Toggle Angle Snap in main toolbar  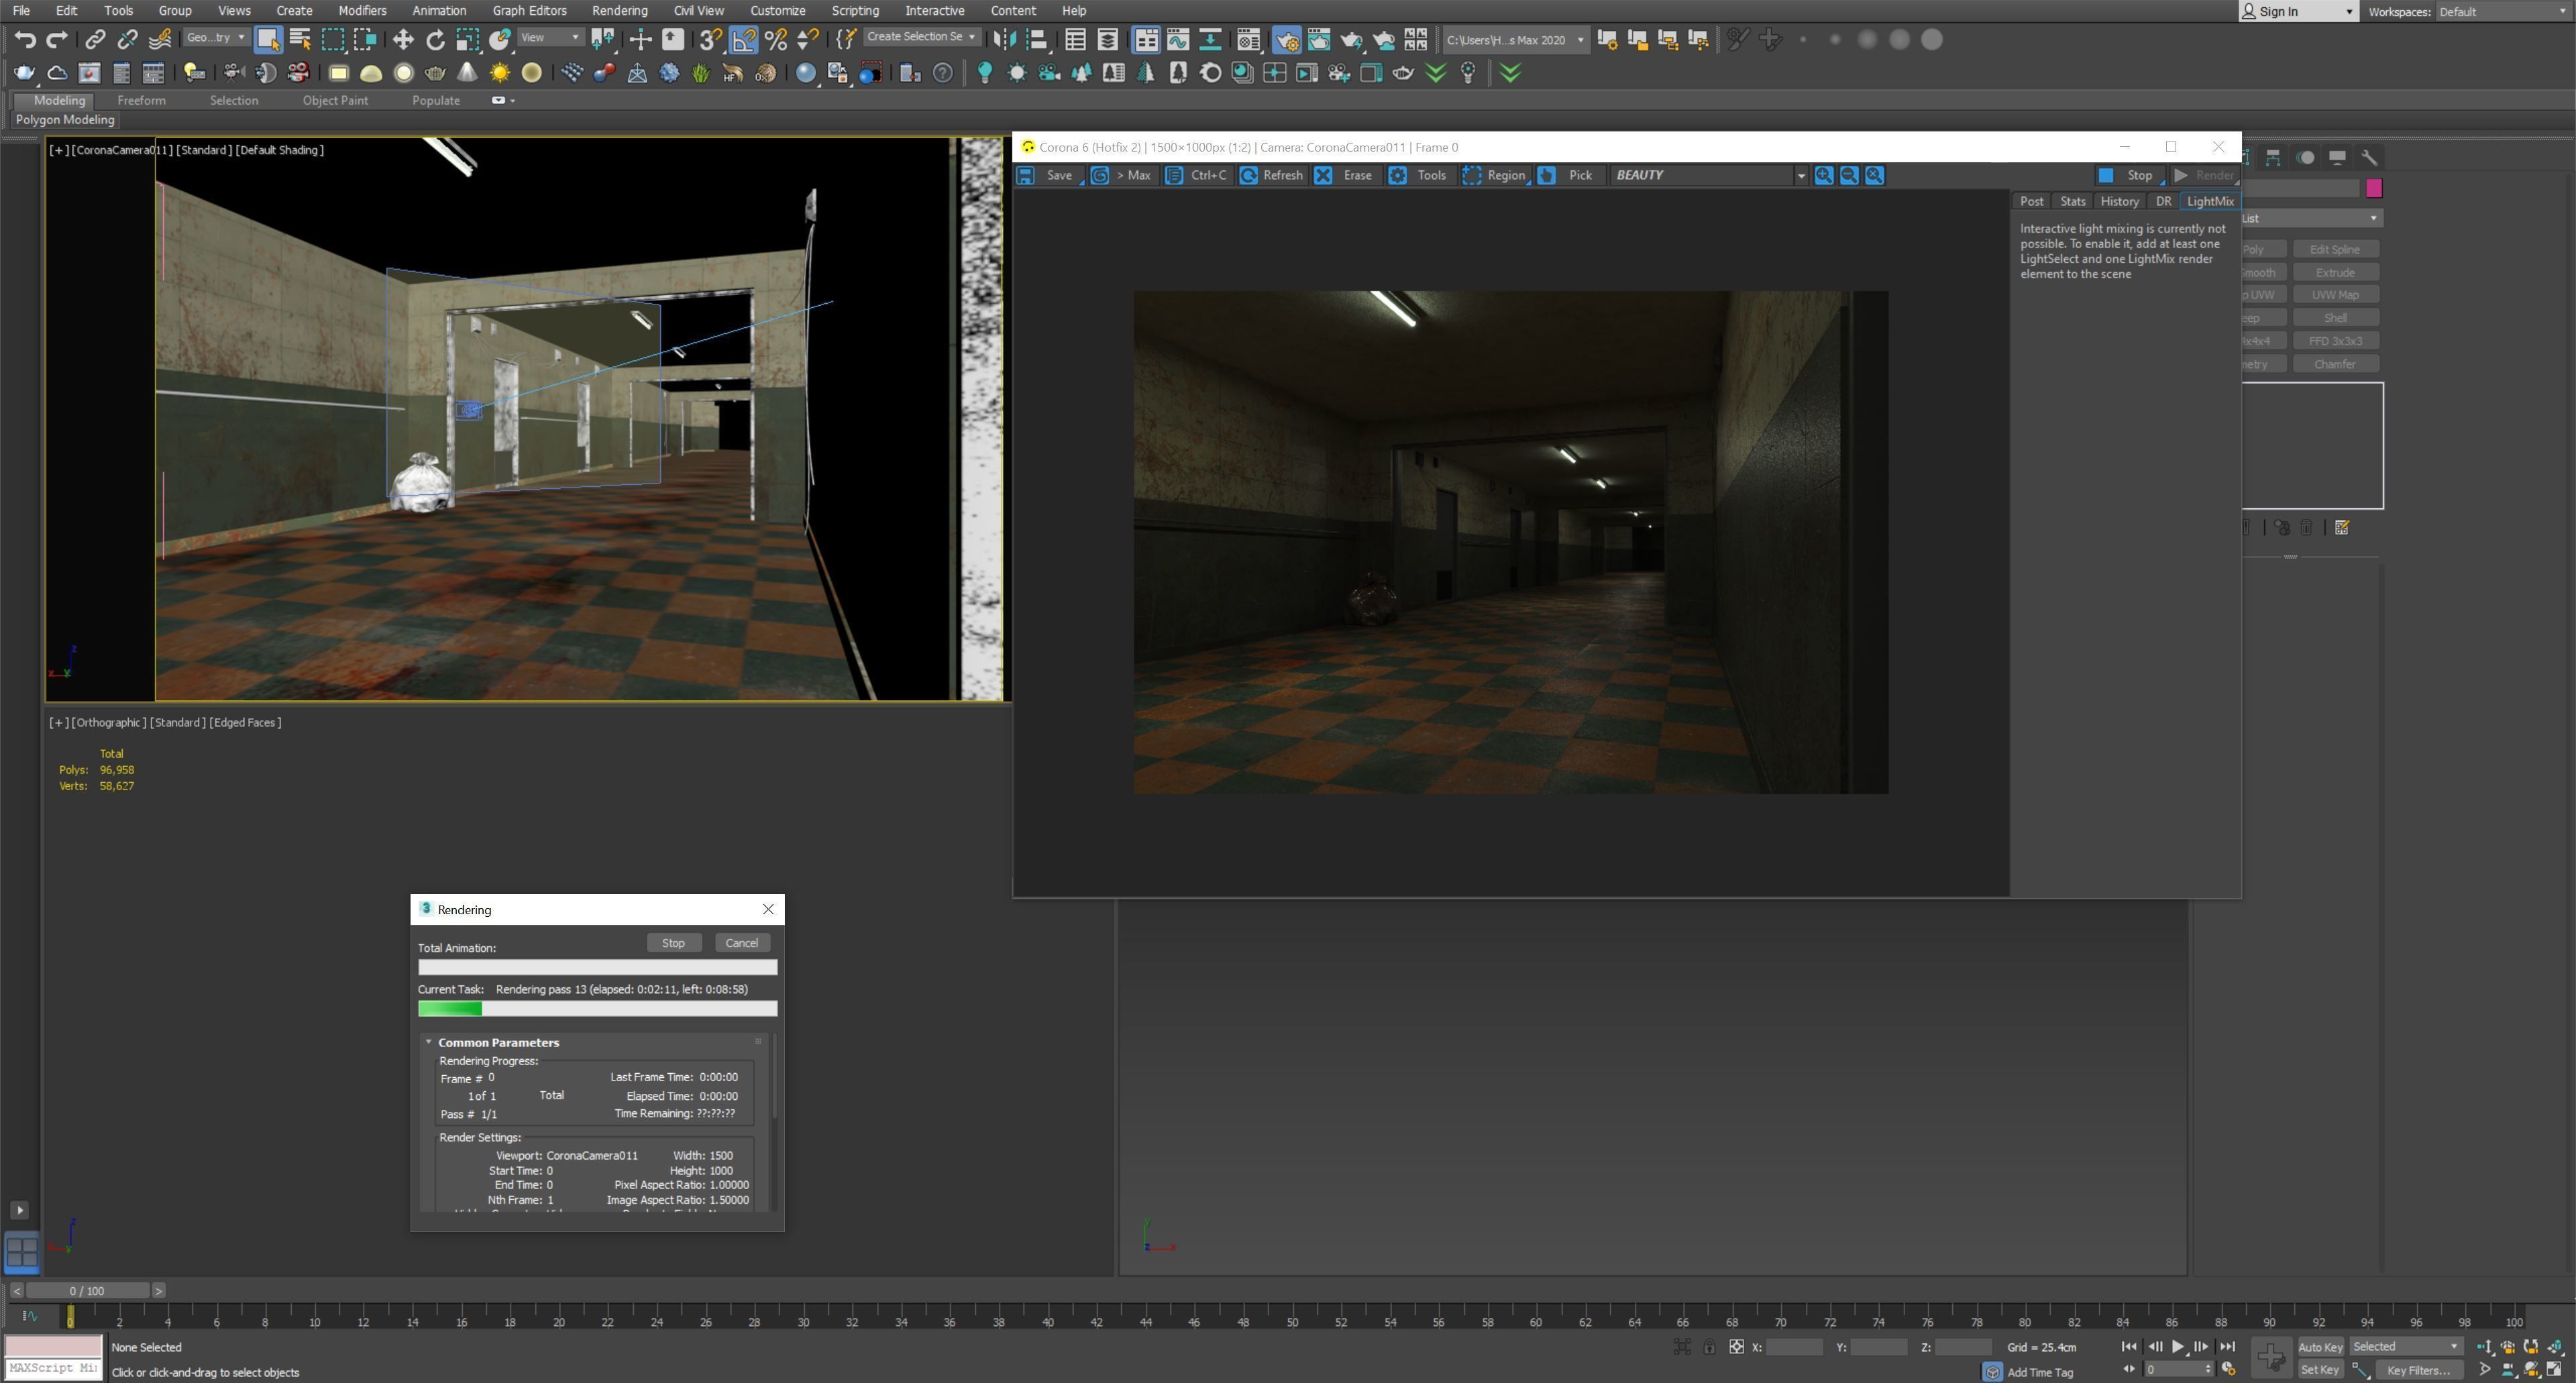[x=743, y=40]
